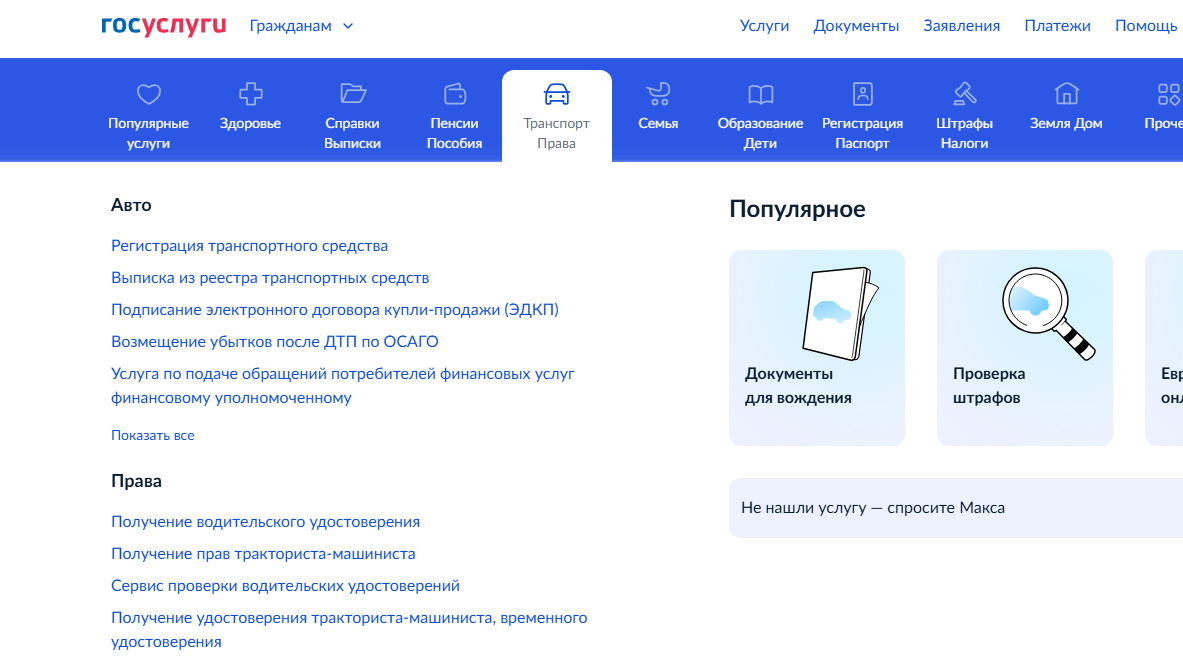Screen dimensions: 1183x662
Task: Select the Регистрация Паспорт tab label
Action: [x=862, y=133]
